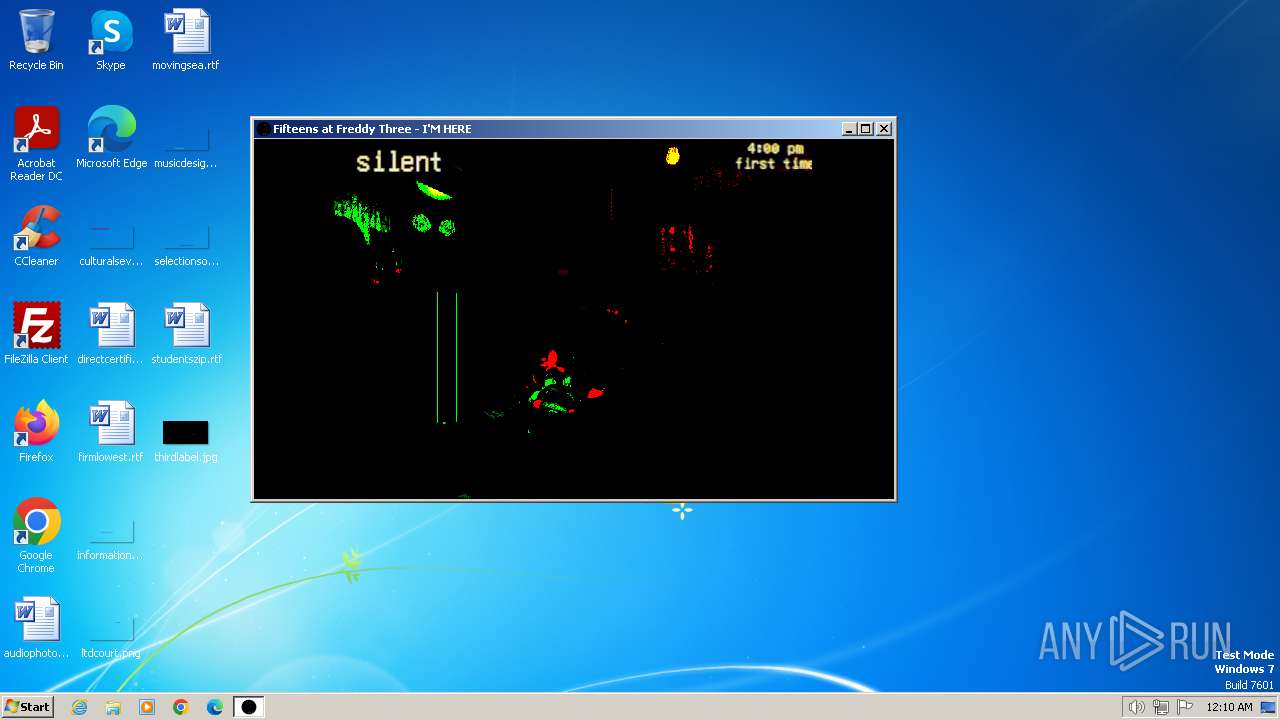Open the volume speaker tray icon
The height and width of the screenshot is (720, 1280).
1136,707
